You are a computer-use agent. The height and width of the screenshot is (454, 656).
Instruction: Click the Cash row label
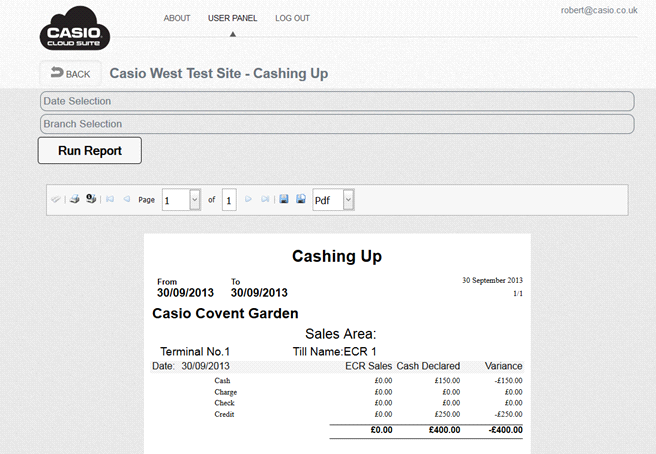click(x=222, y=381)
